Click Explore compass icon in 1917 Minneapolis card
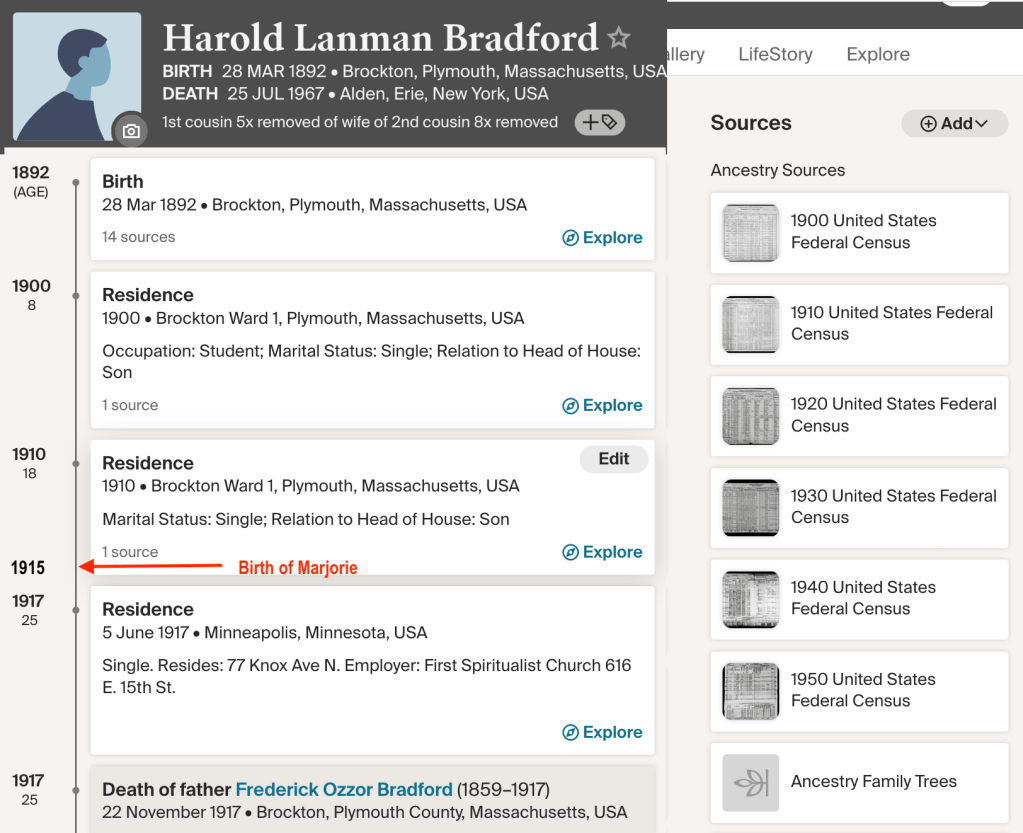Image resolution: width=1023 pixels, height=833 pixels. pyautogui.click(x=571, y=733)
